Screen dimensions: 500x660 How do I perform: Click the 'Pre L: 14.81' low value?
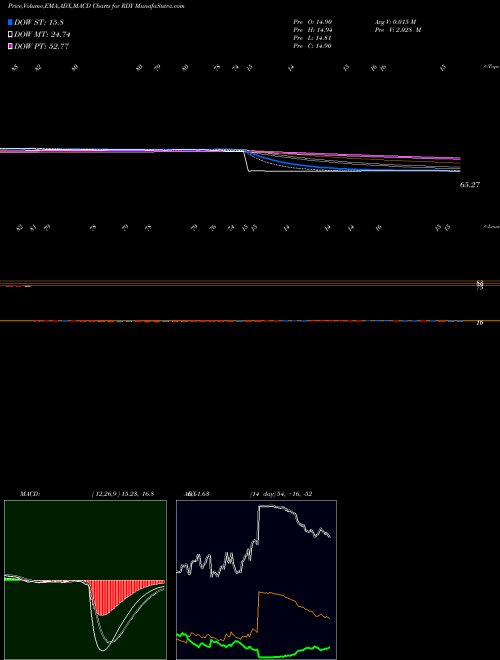pyautogui.click(x=313, y=38)
